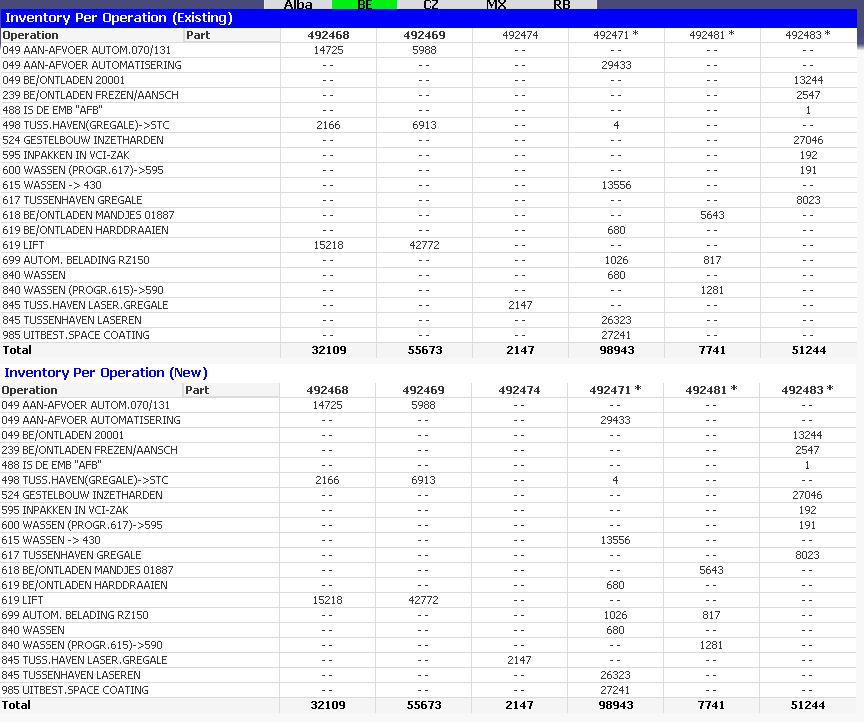
Task: Switch to the MX tab
Action: click(496, 4)
